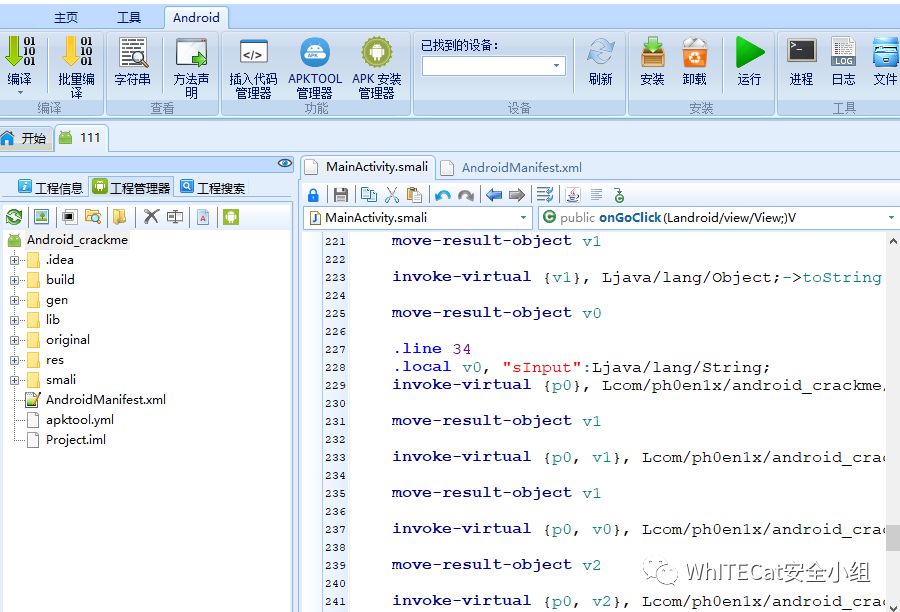Expand the res folder

click(14, 361)
